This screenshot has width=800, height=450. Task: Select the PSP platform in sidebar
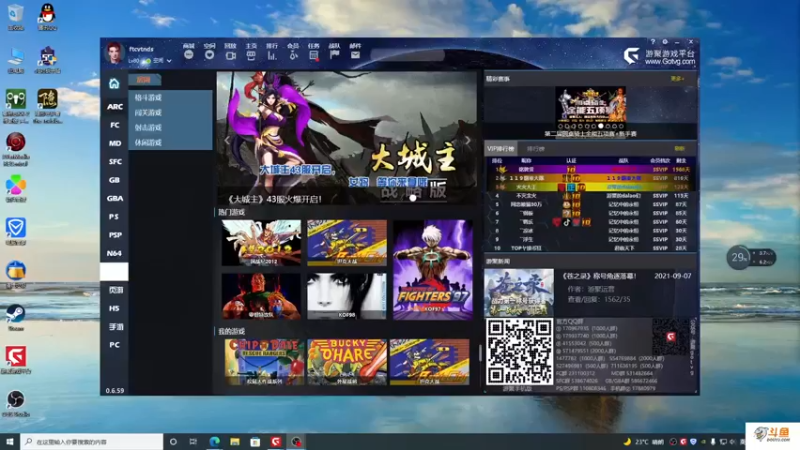pyautogui.click(x=114, y=235)
